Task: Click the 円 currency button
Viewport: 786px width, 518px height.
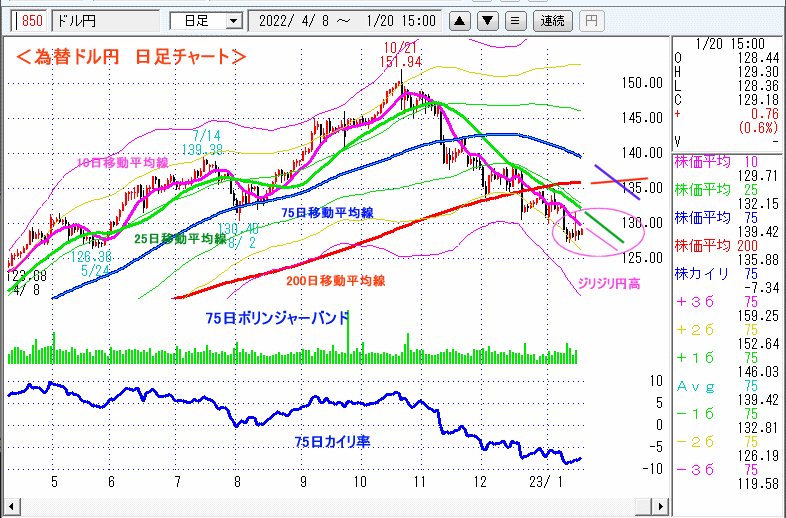Action: click(x=591, y=20)
